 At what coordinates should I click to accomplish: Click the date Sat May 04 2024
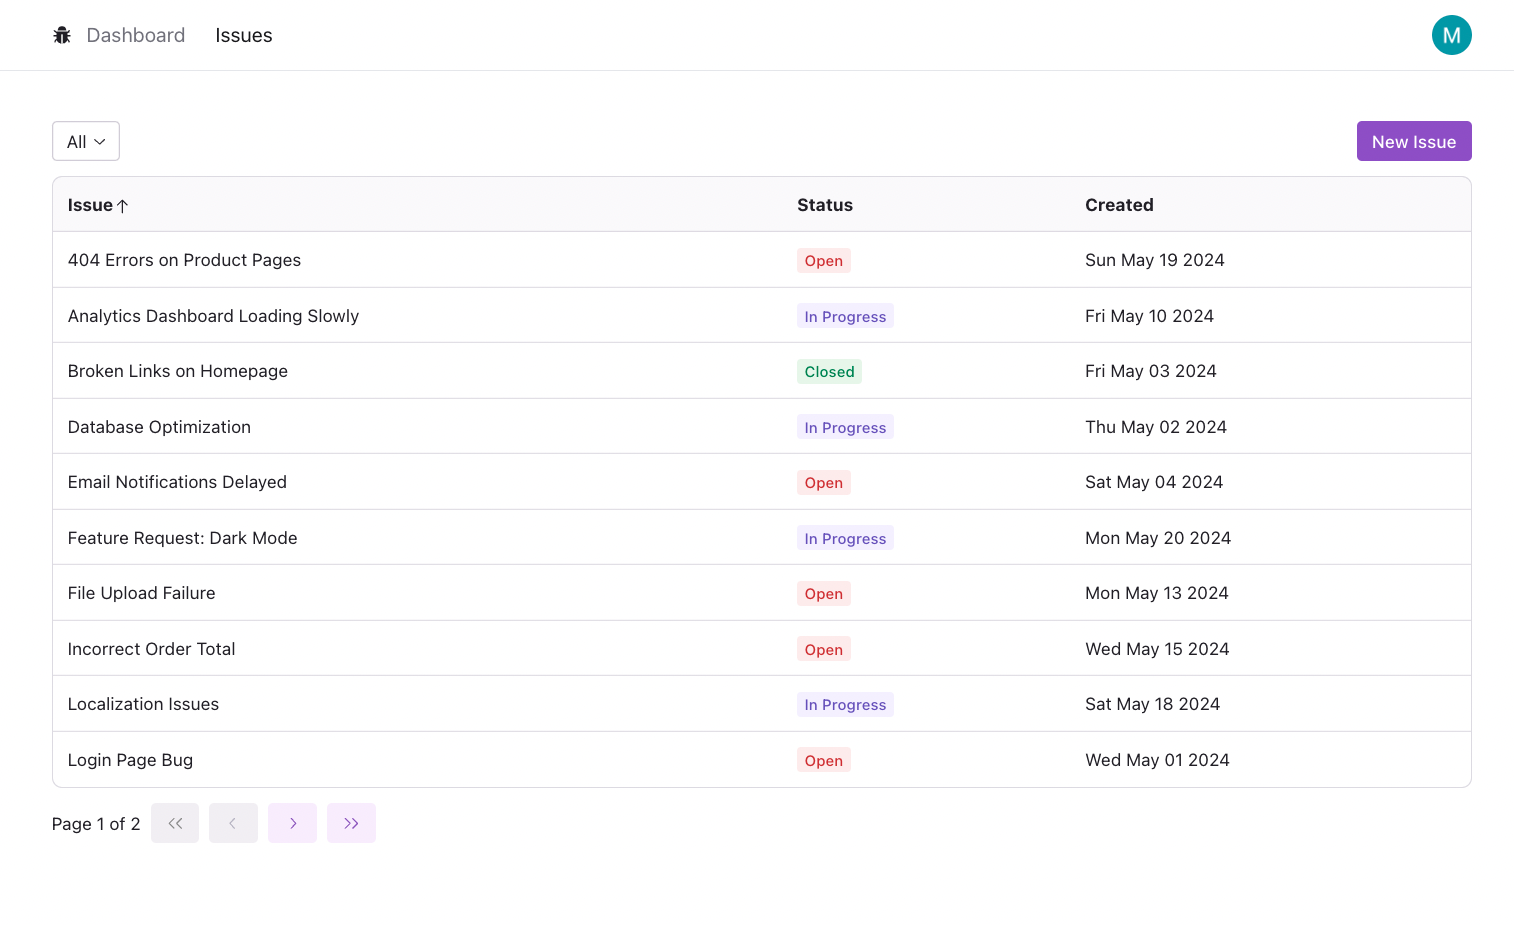coord(1154,482)
